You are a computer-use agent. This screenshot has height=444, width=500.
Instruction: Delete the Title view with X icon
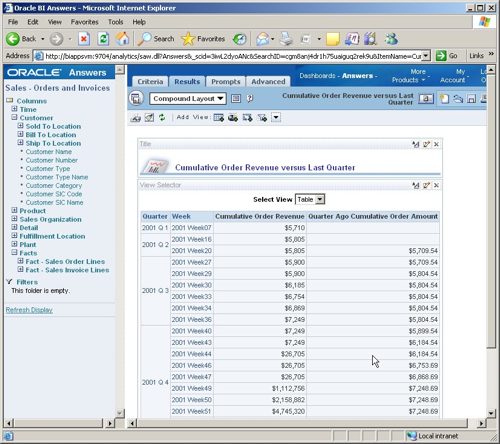[x=436, y=144]
